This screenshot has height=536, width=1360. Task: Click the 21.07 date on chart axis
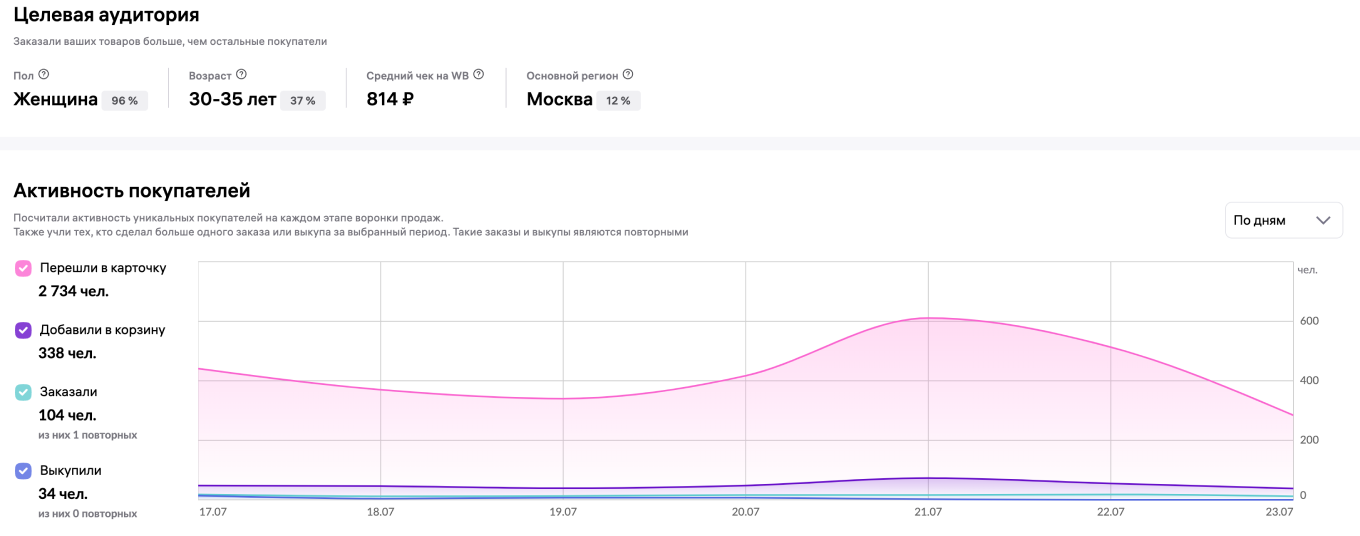(x=928, y=512)
